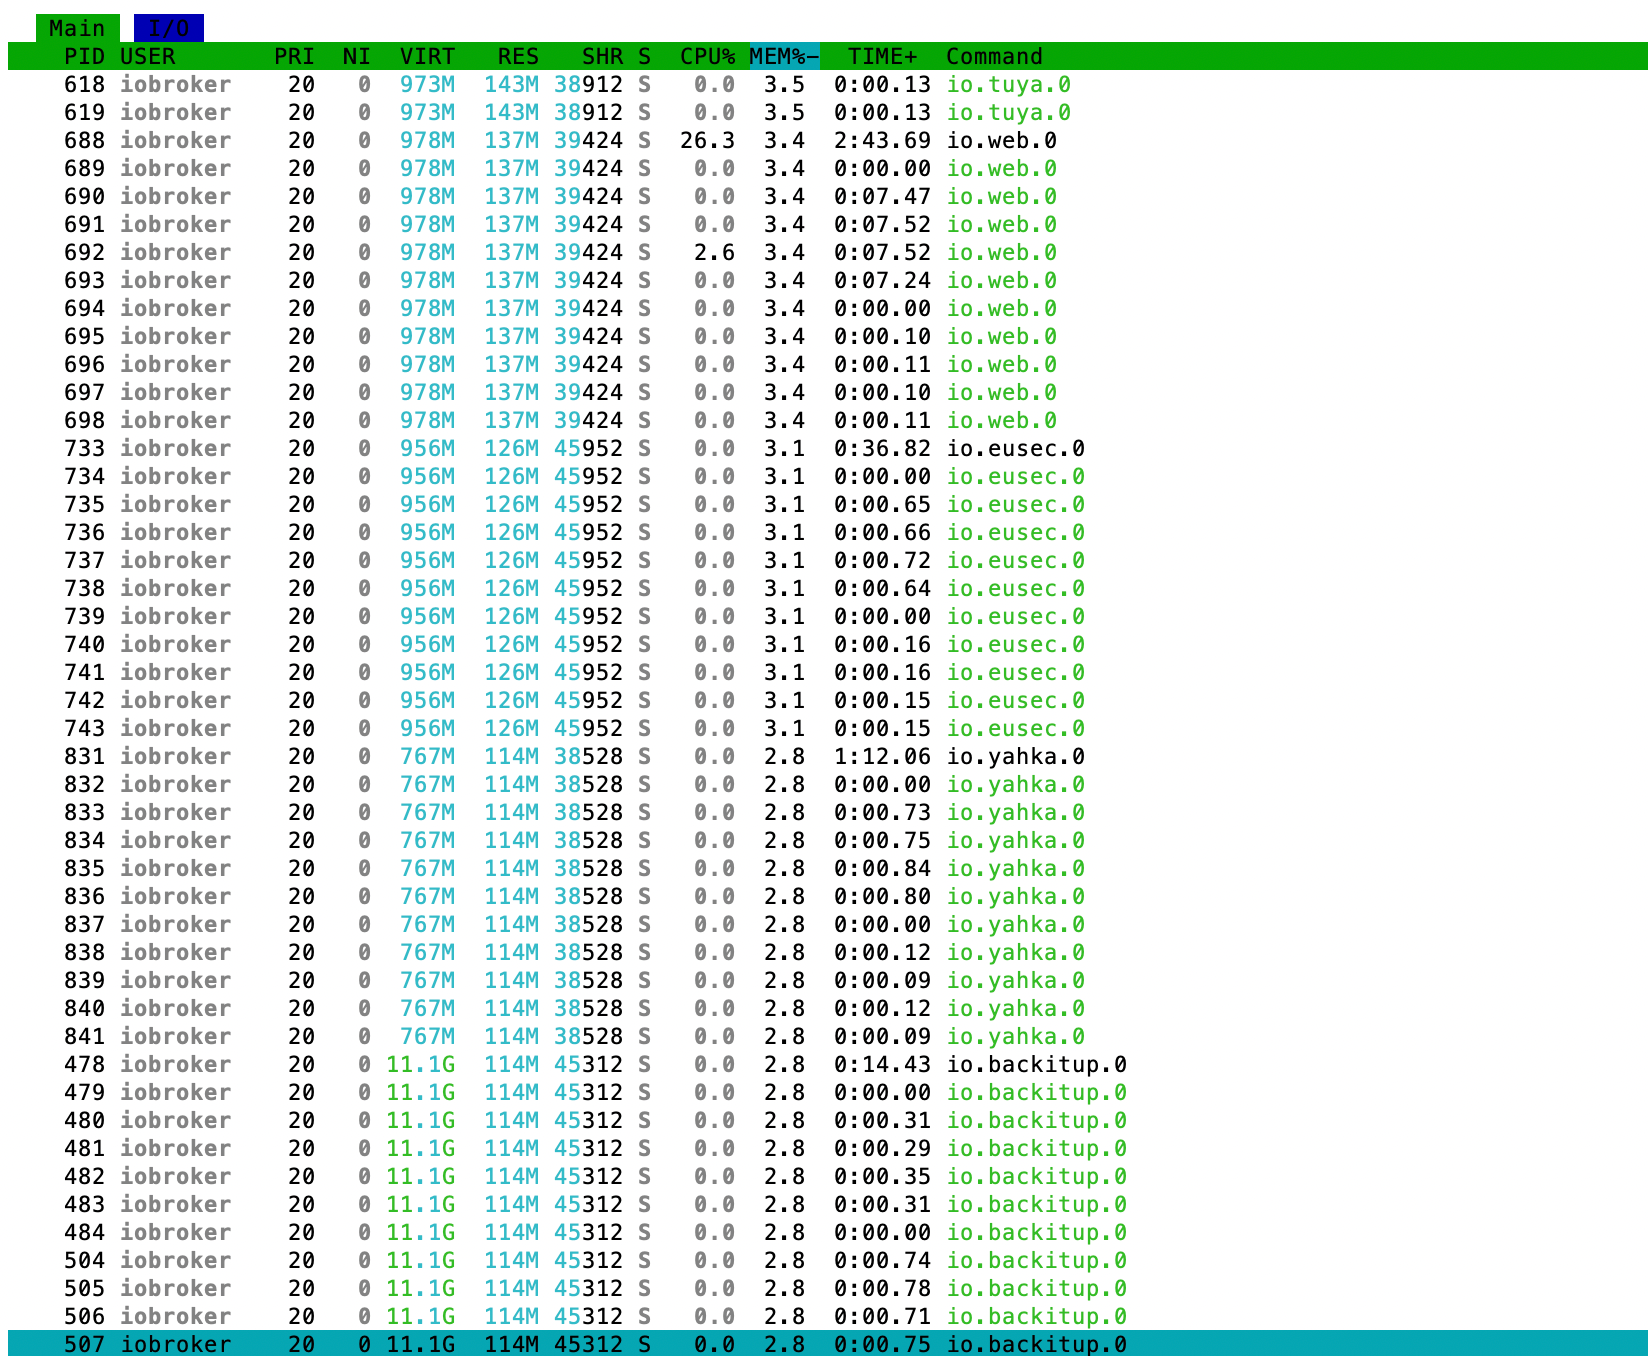Image resolution: width=1648 pixels, height=1356 pixels.
Task: Select process 831 io.yahka.0 row
Action: pyautogui.click(x=828, y=756)
